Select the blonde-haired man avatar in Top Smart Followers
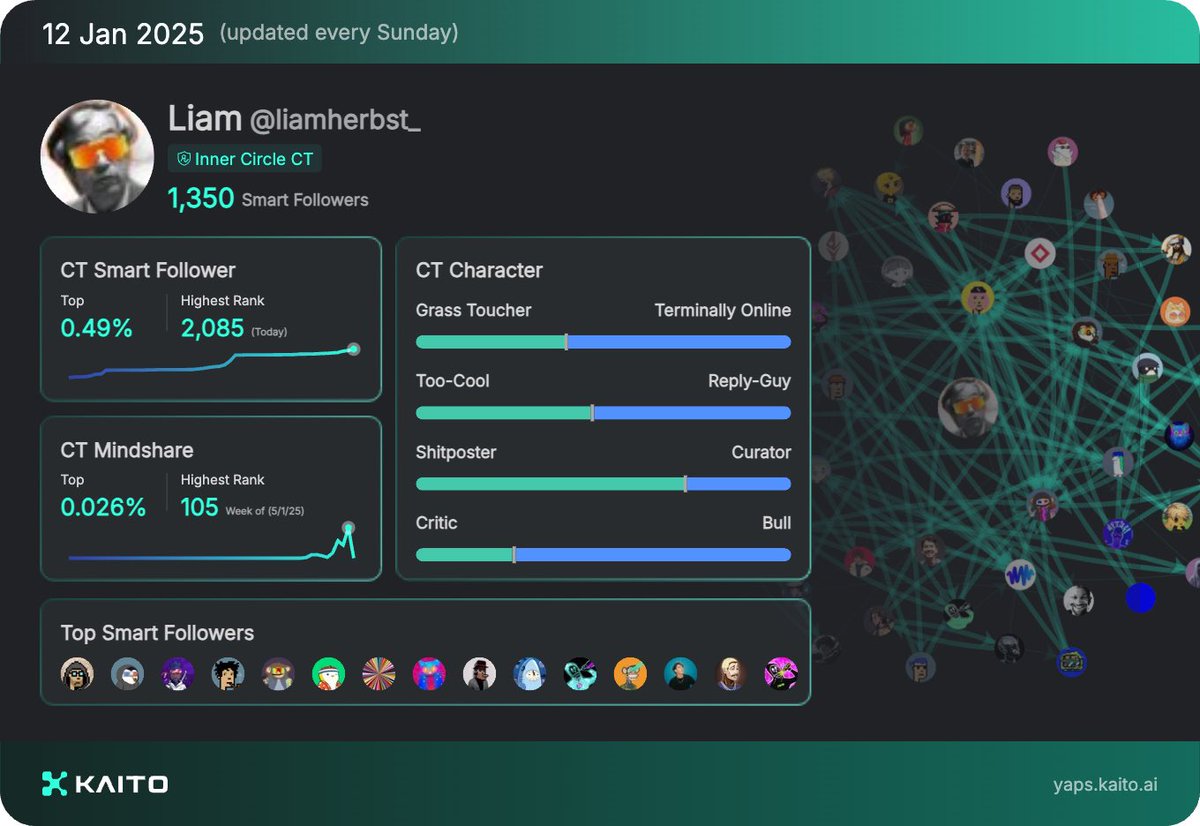Viewport: 1200px width, 826px height. click(x=731, y=674)
